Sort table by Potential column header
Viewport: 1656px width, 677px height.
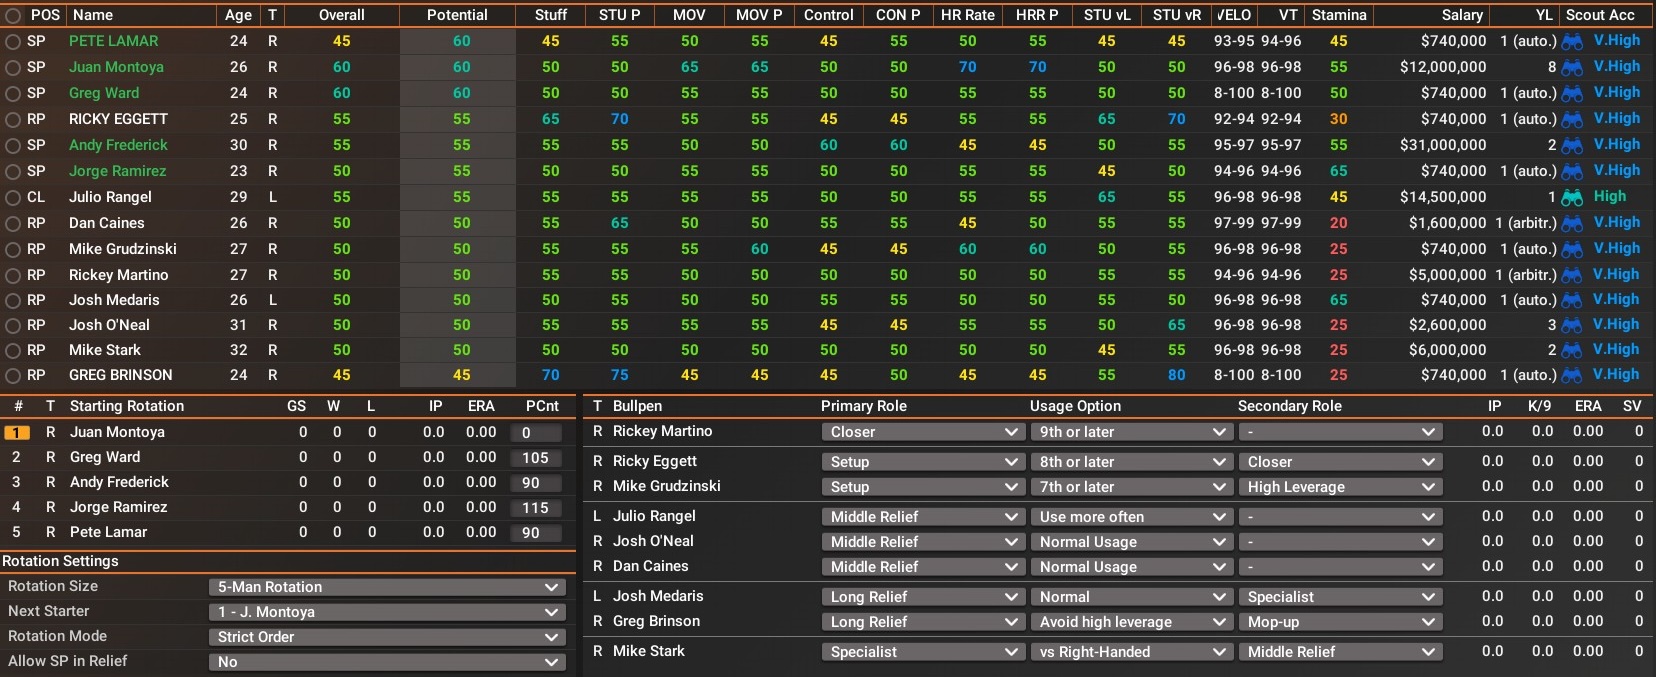tap(457, 15)
